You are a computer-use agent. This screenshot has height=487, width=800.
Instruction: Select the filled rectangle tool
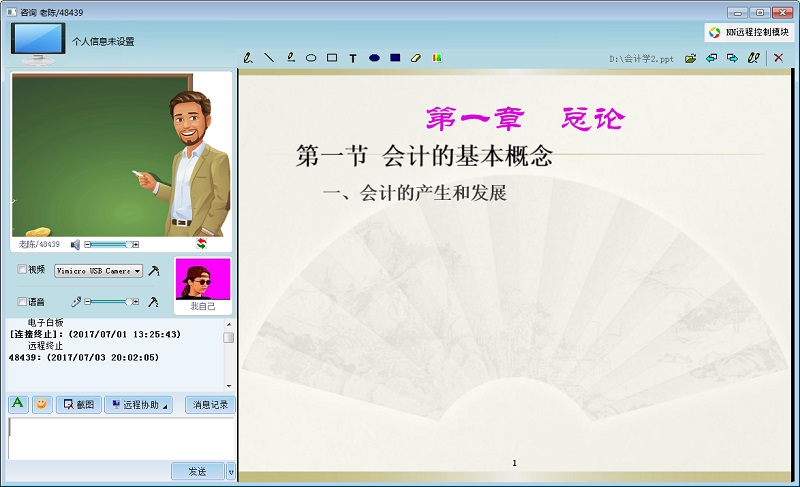[395, 58]
